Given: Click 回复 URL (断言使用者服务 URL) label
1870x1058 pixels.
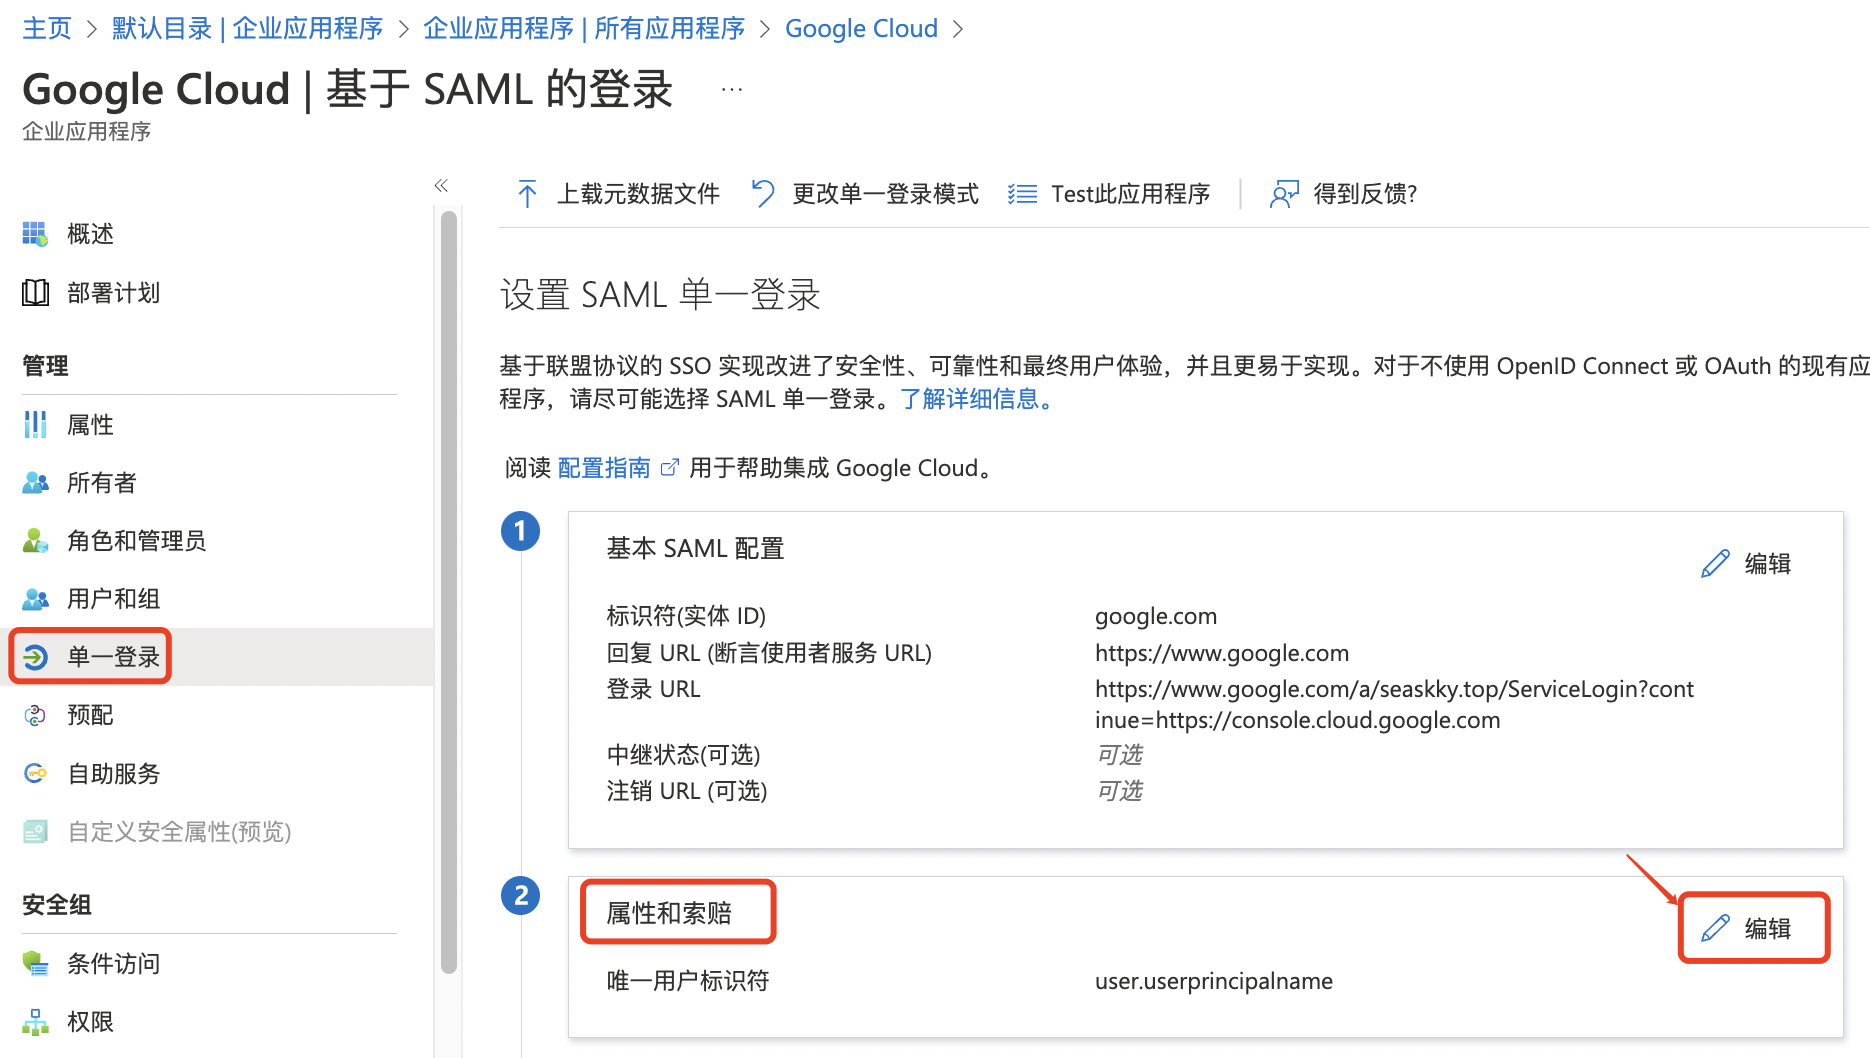Looking at the screenshot, I should pos(769,653).
